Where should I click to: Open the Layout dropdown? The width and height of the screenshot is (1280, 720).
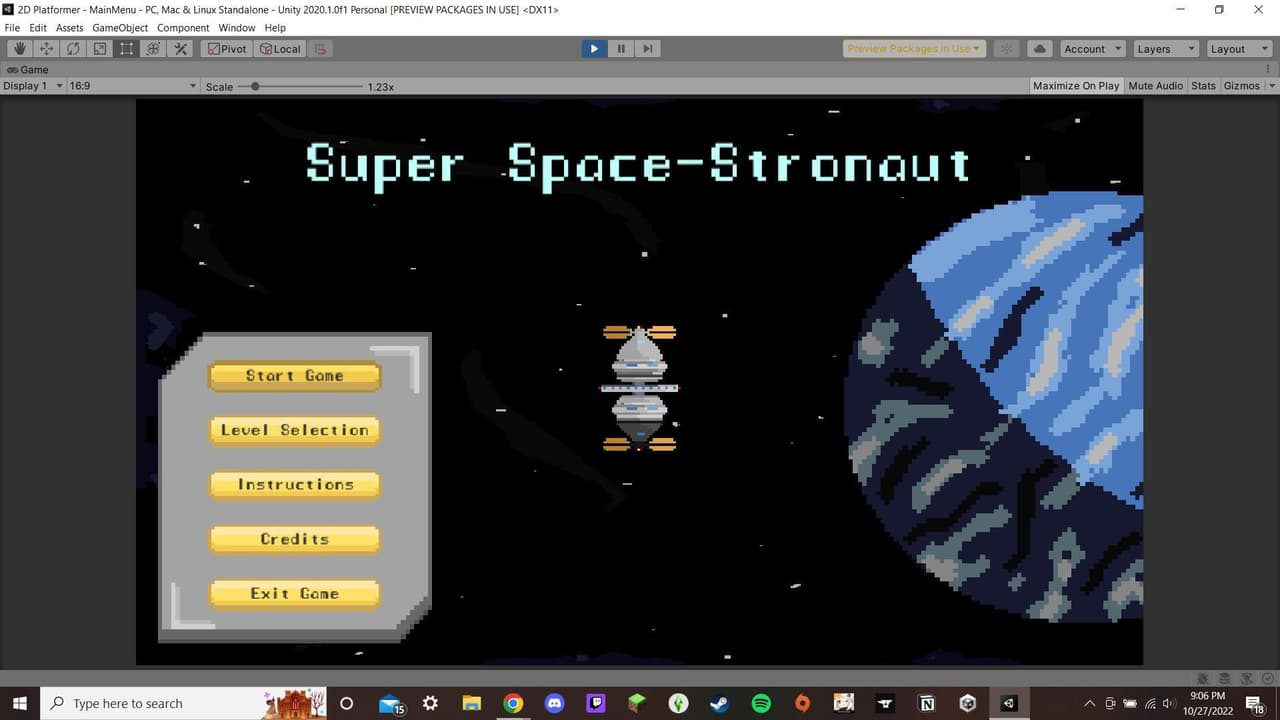click(x=1238, y=48)
